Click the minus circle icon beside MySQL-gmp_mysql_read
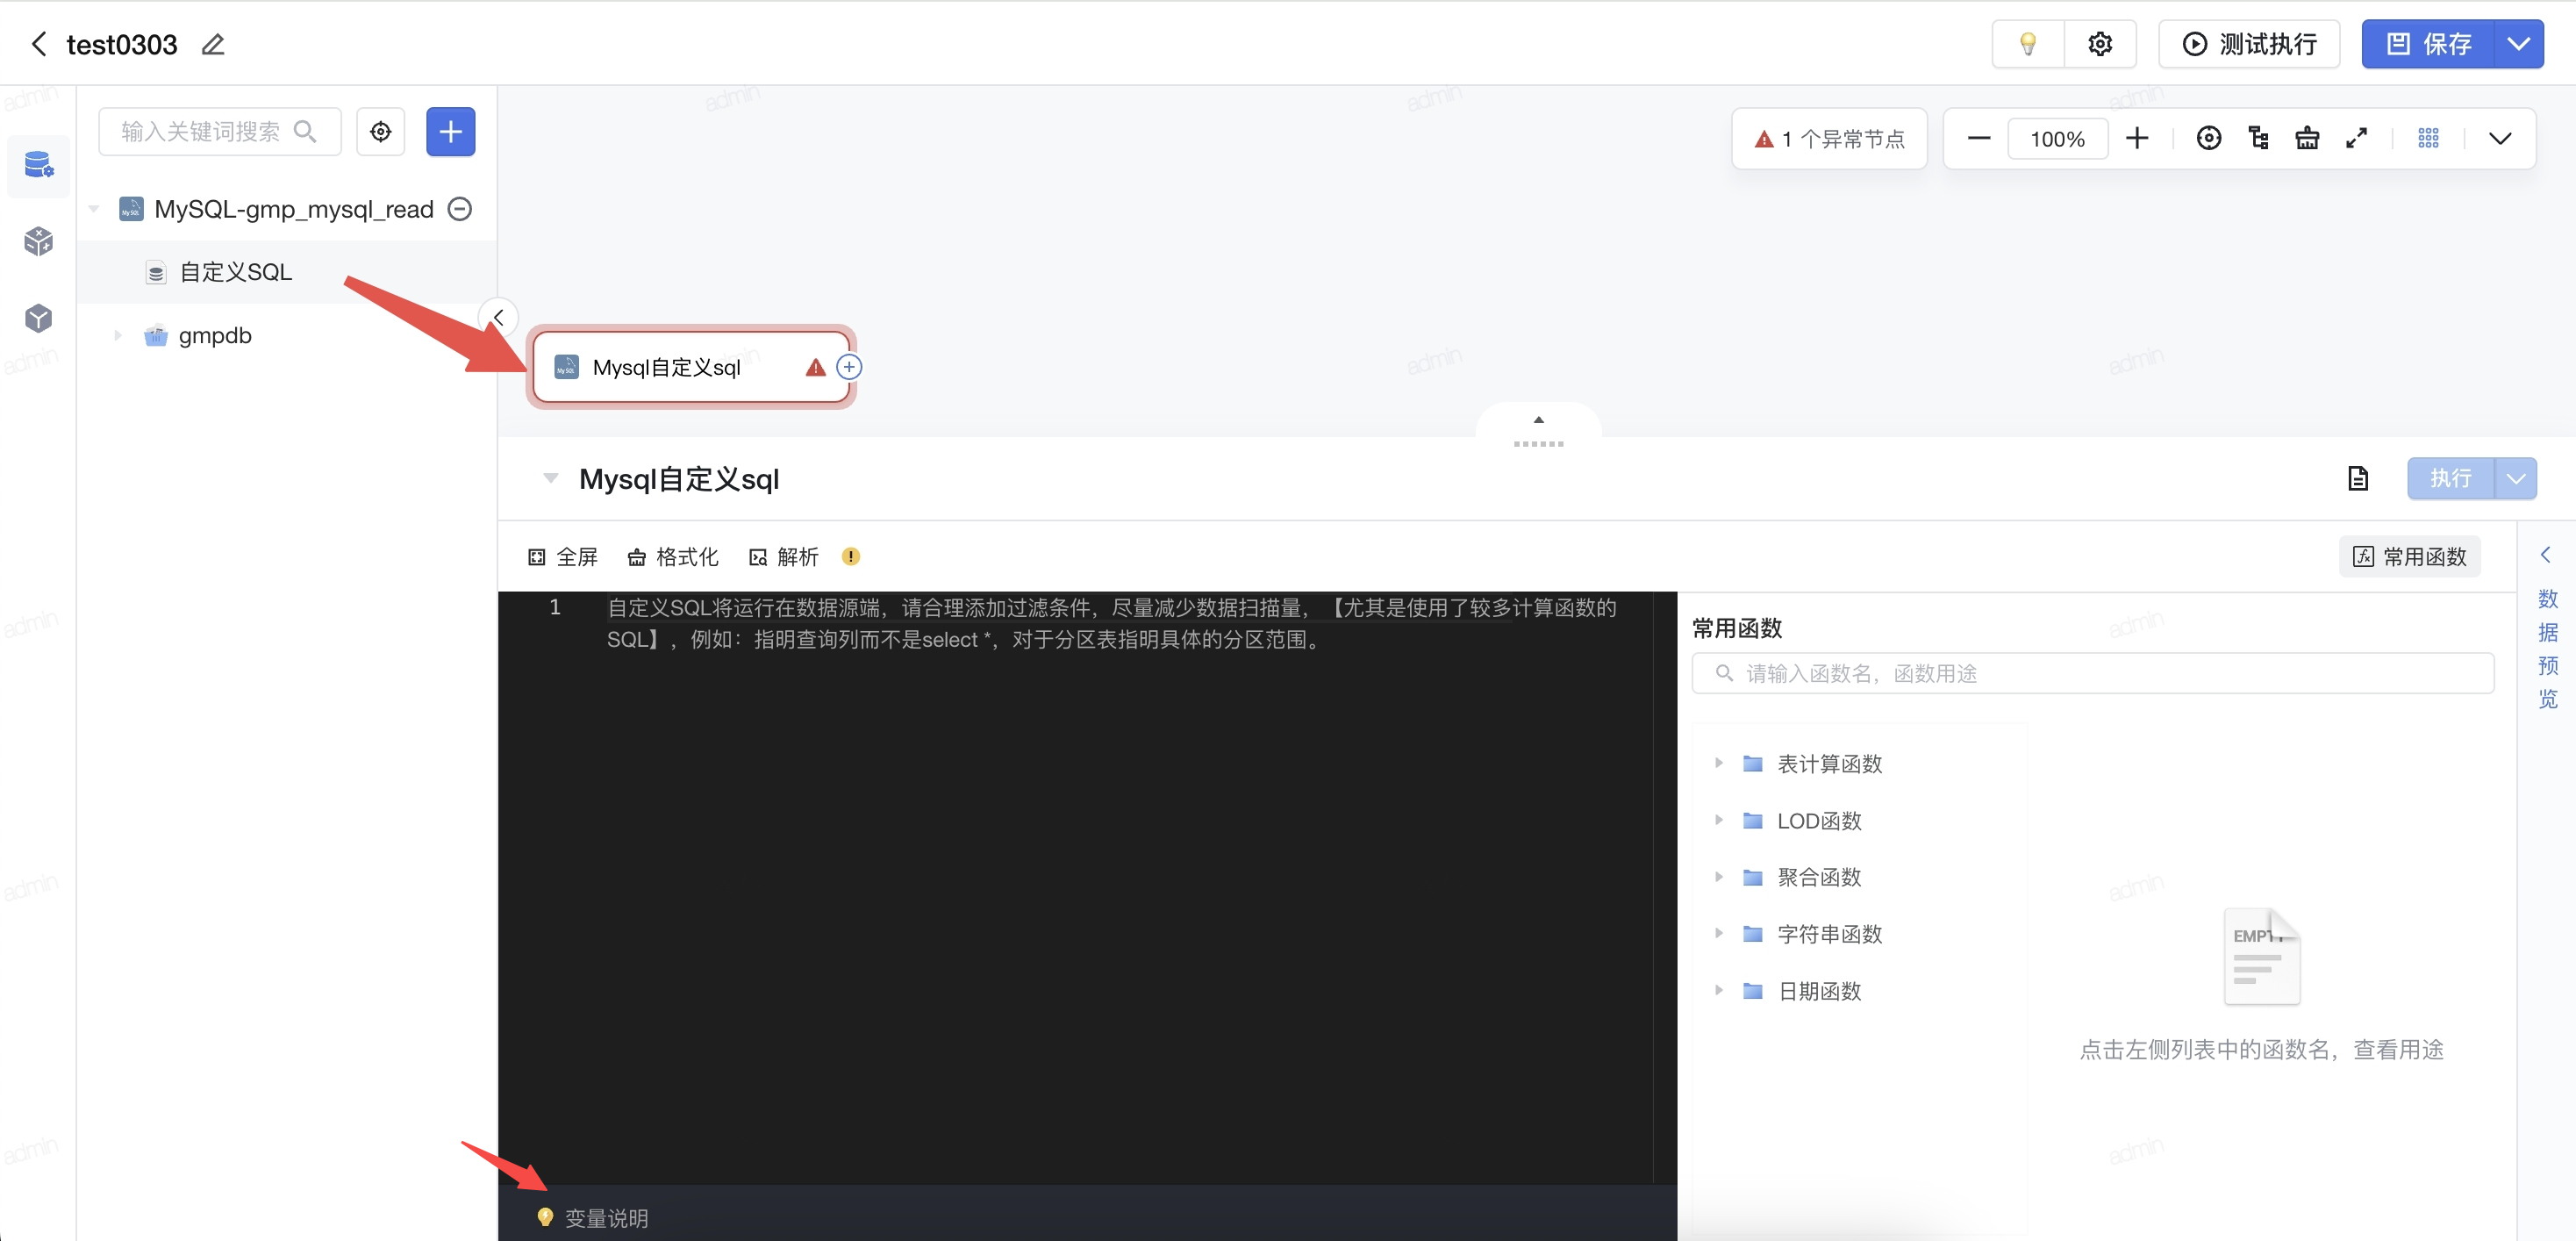 459,209
